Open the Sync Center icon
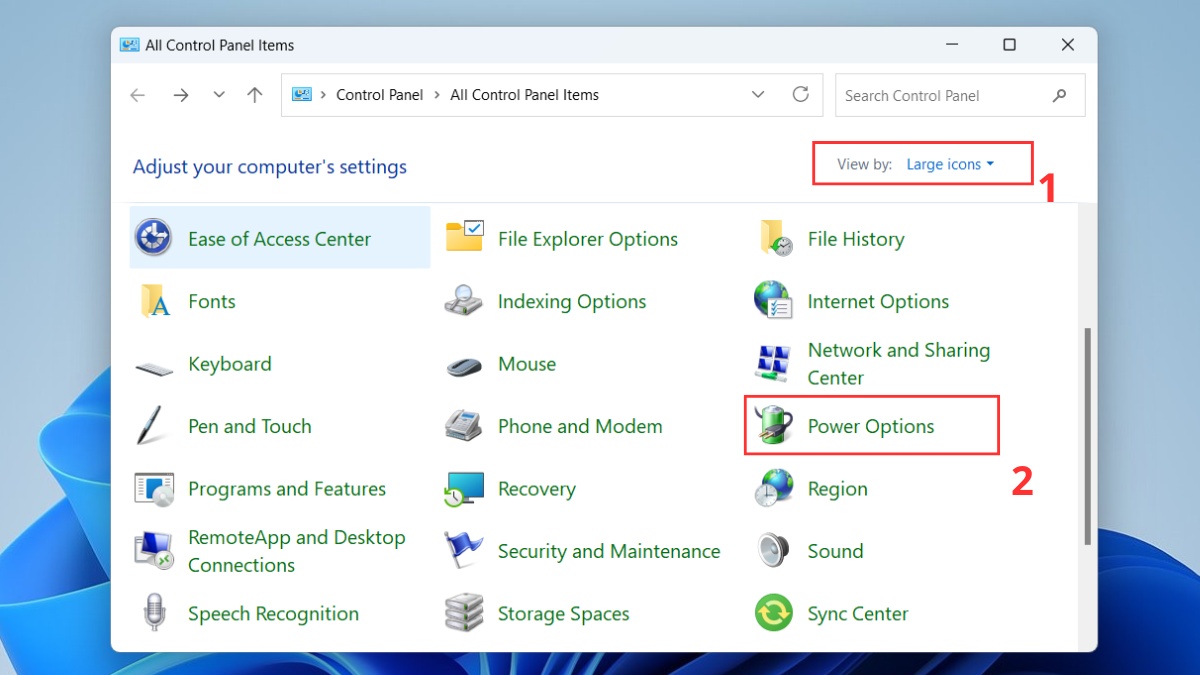1200x675 pixels. point(773,613)
